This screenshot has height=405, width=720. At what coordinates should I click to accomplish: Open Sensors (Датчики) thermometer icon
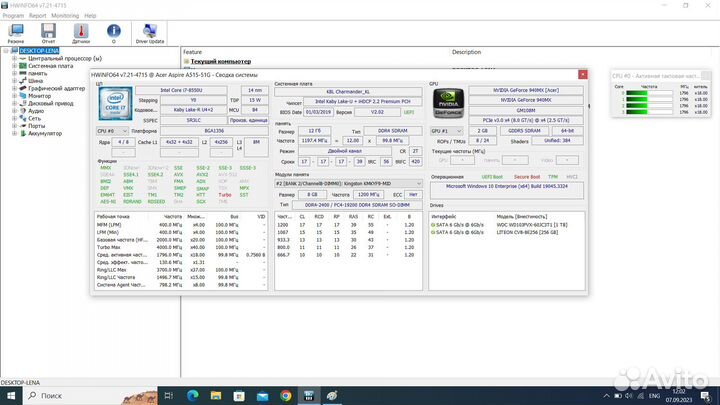(81, 33)
